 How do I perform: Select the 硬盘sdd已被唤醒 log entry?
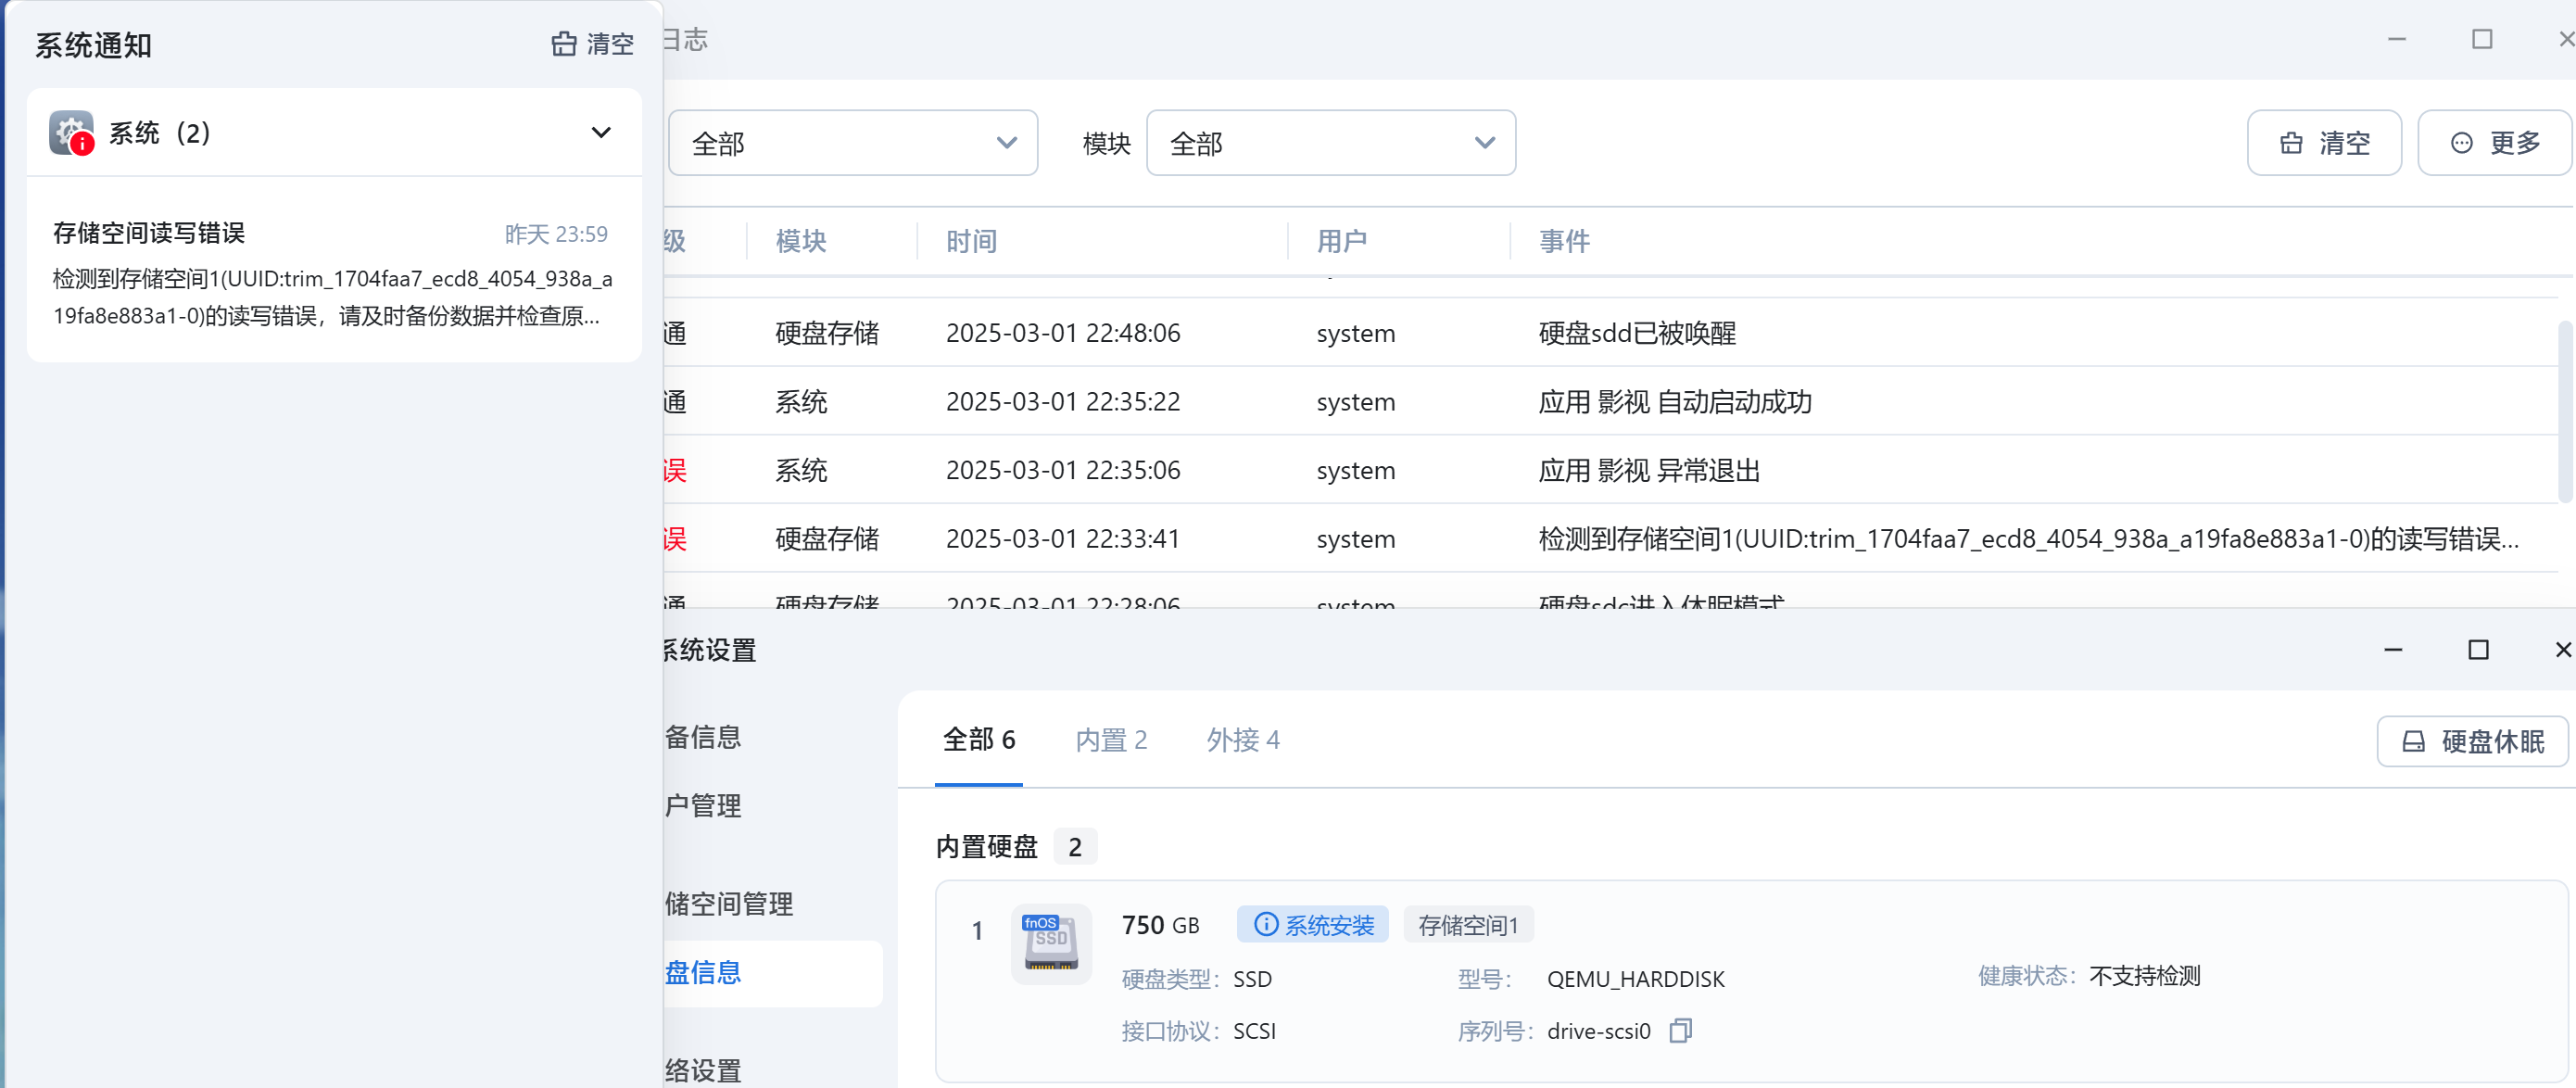tap(1610, 333)
